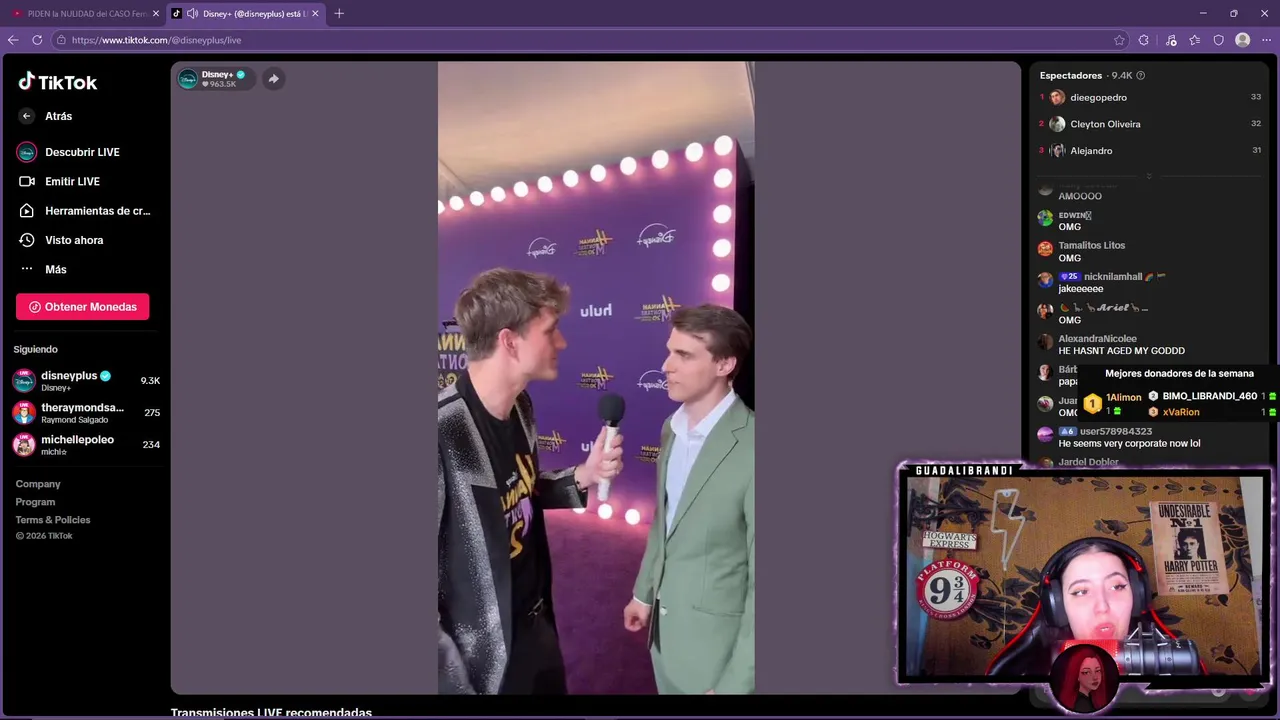Open disneyplus in Siguiendo list
This screenshot has height=720, width=1280.
click(85, 380)
